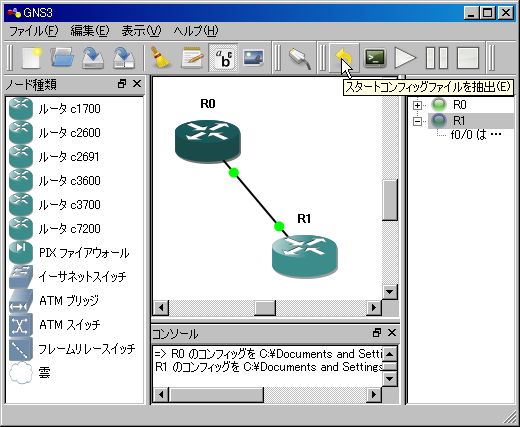Undock the node types panel

click(x=122, y=84)
